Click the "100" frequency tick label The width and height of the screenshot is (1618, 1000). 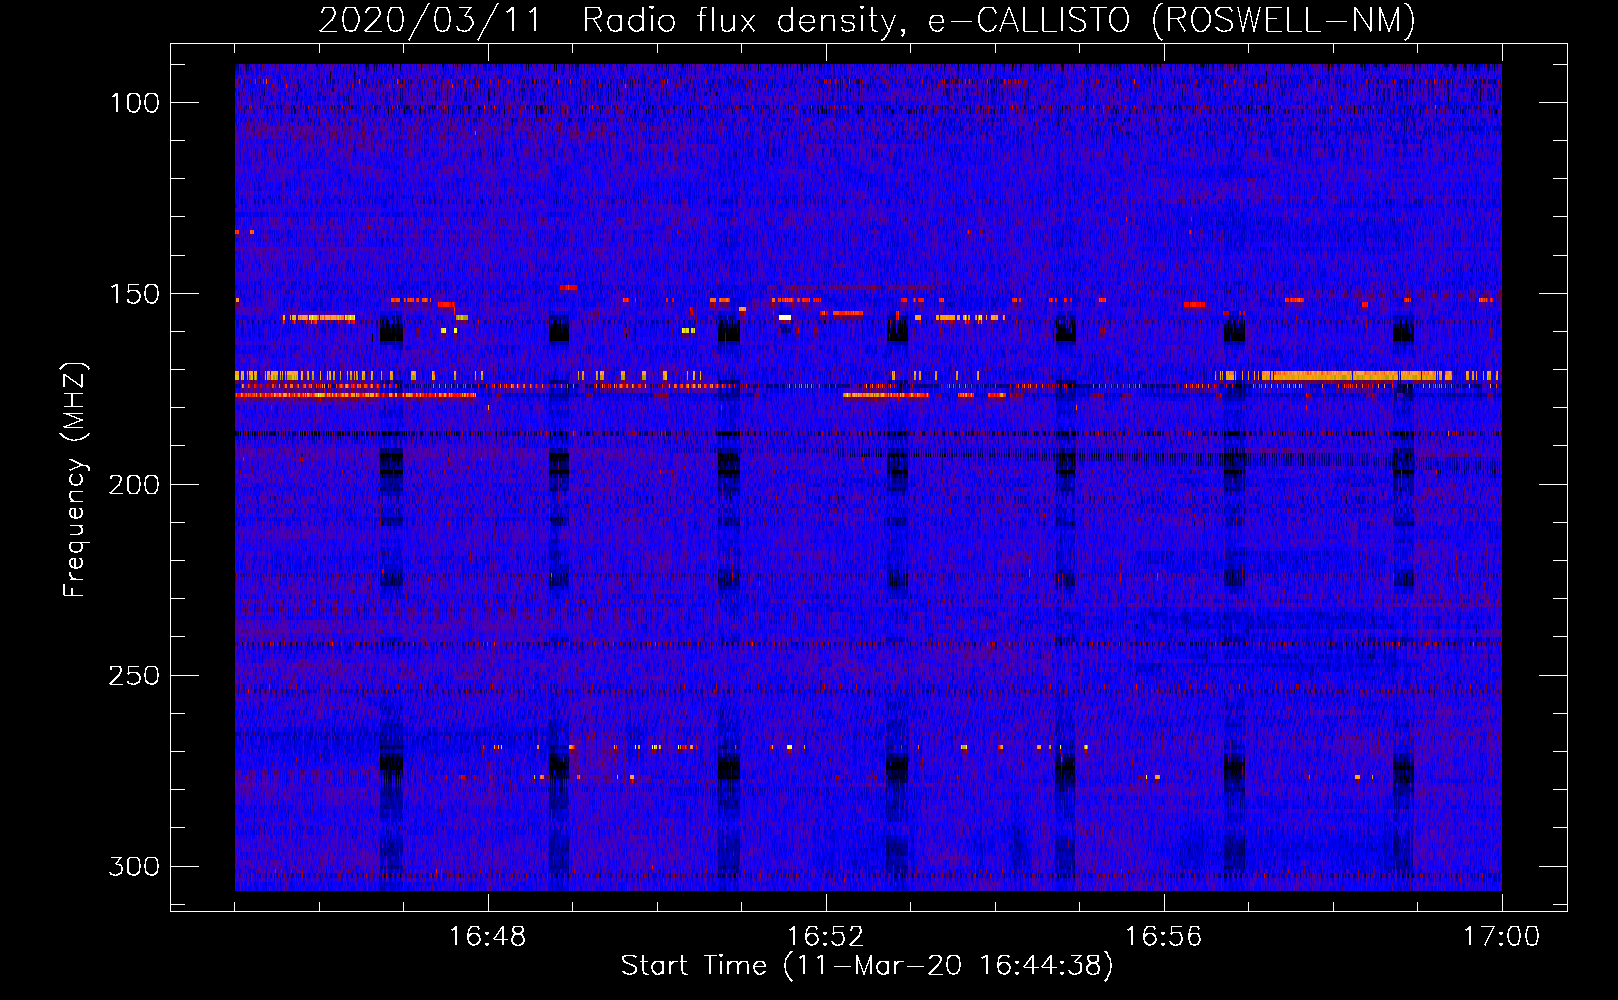(134, 103)
